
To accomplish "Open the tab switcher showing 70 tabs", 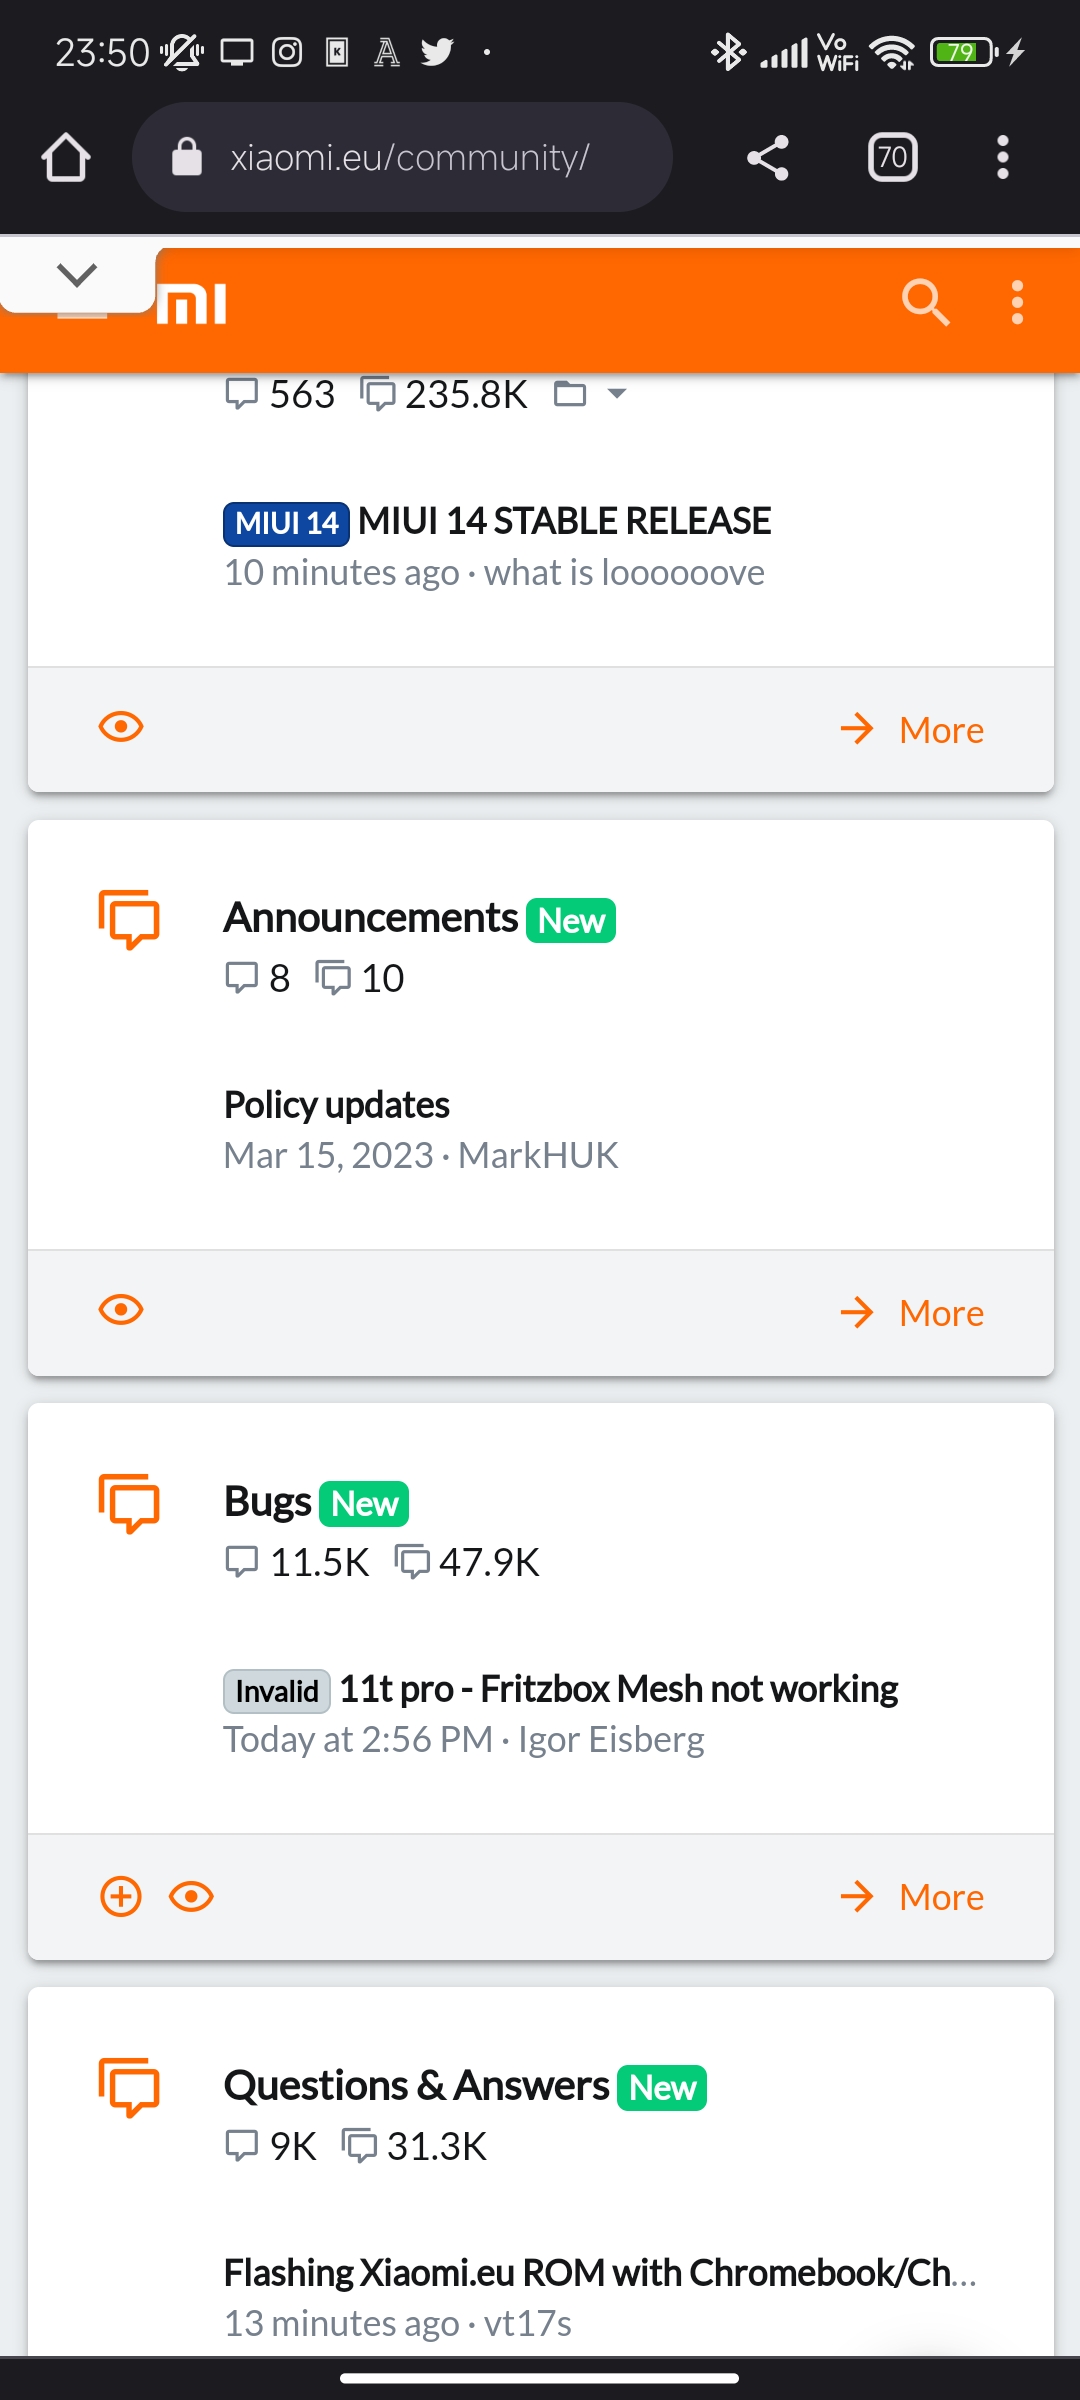I will (x=892, y=157).
